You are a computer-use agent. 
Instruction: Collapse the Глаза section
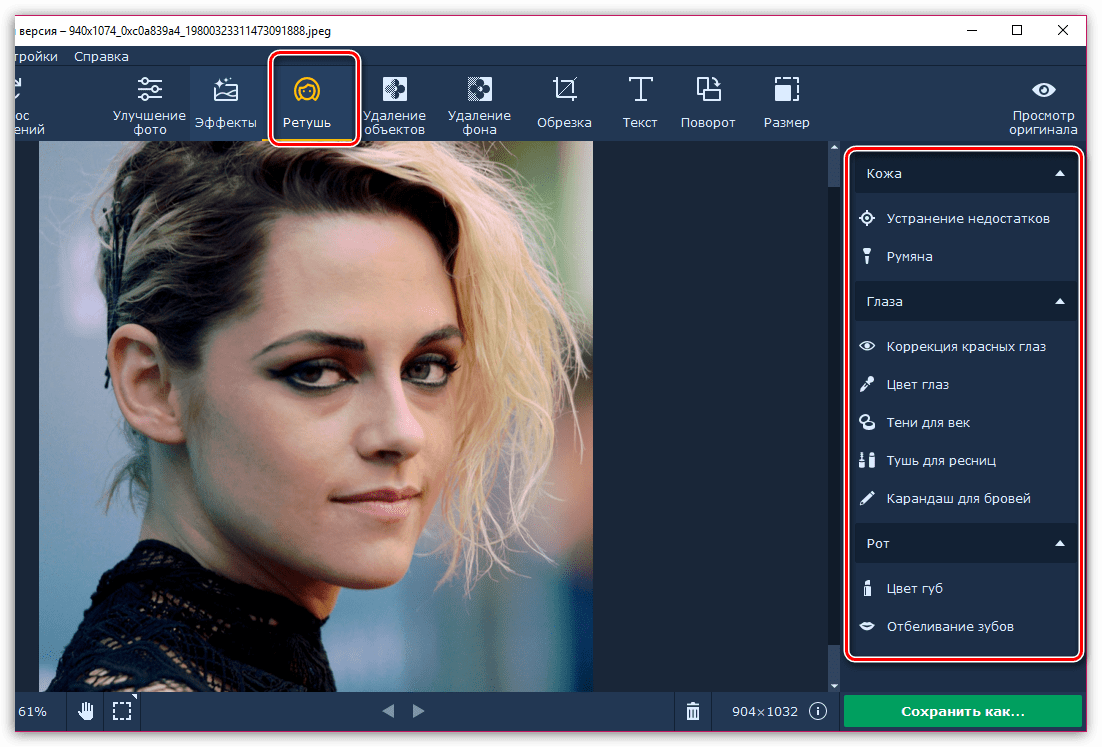click(x=1060, y=301)
